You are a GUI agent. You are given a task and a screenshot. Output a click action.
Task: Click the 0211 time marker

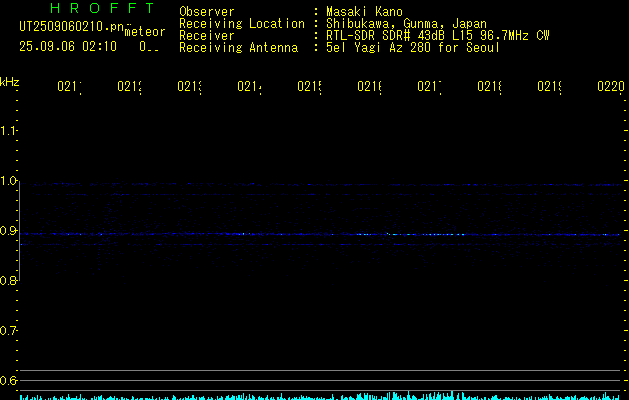[x=69, y=86]
